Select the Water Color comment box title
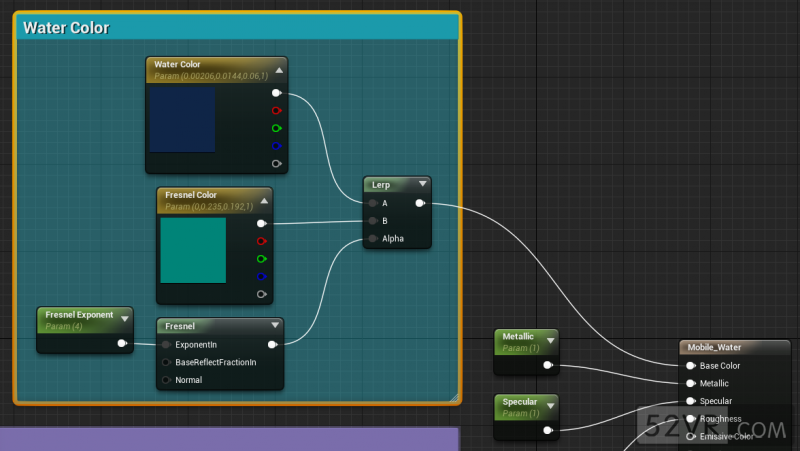Screen dimensions: 800x451 tap(66, 28)
